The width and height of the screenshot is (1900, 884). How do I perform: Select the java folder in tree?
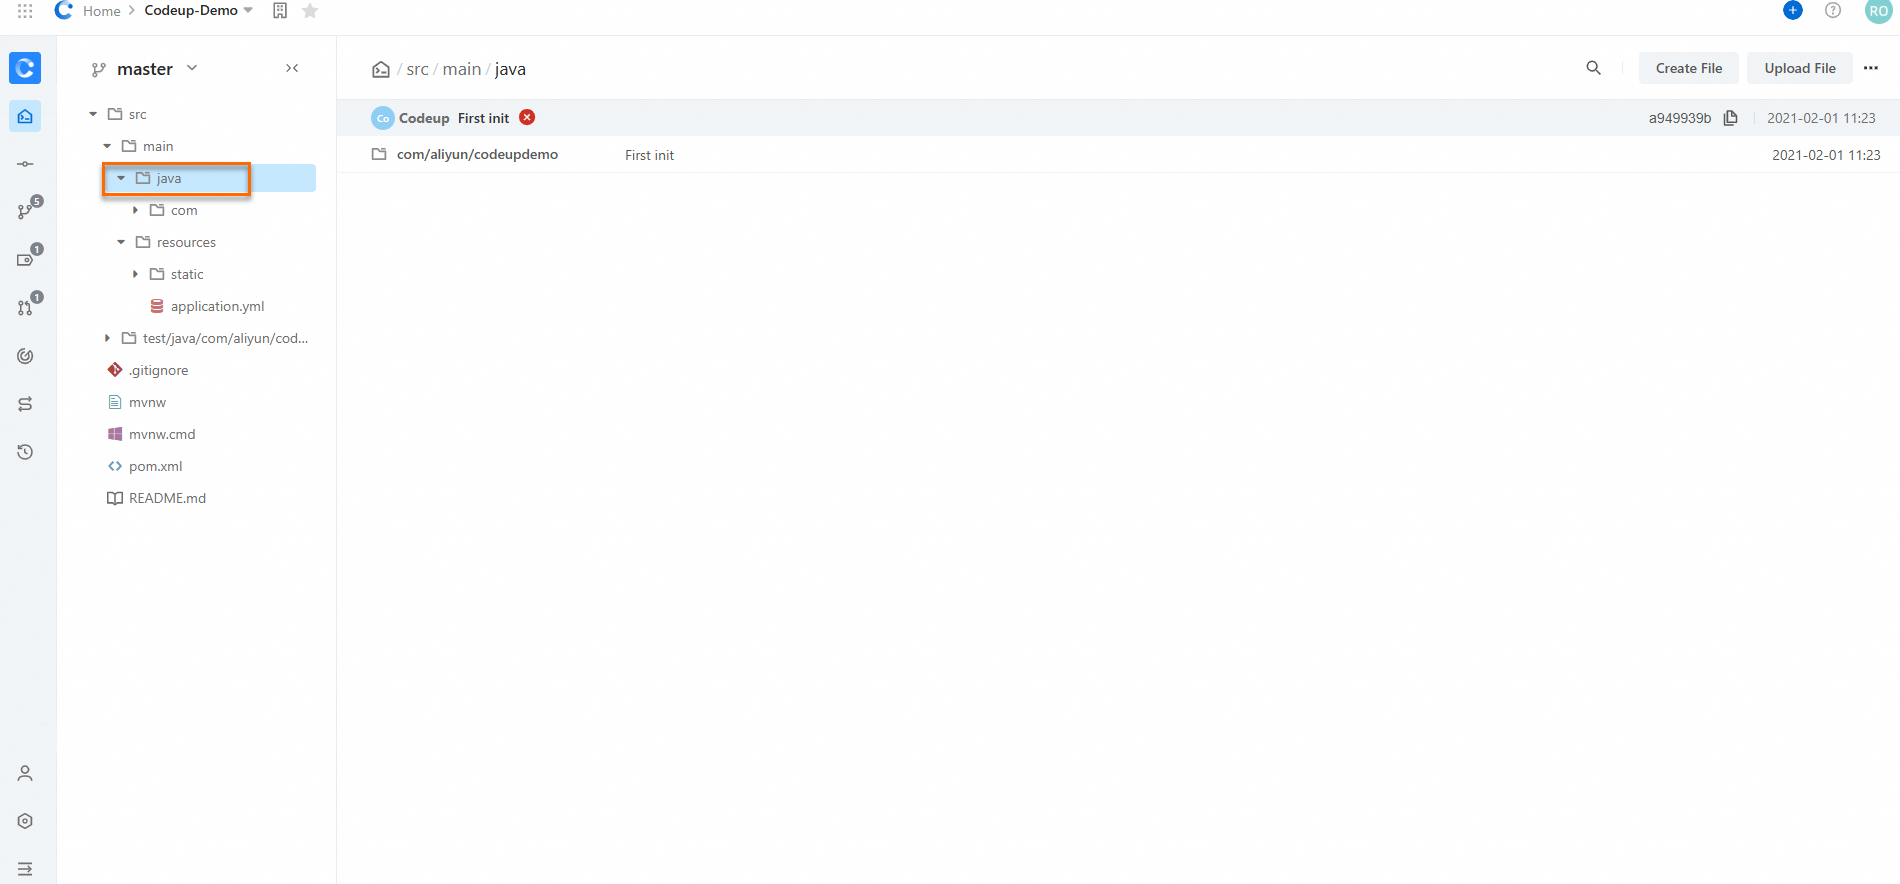tap(168, 178)
